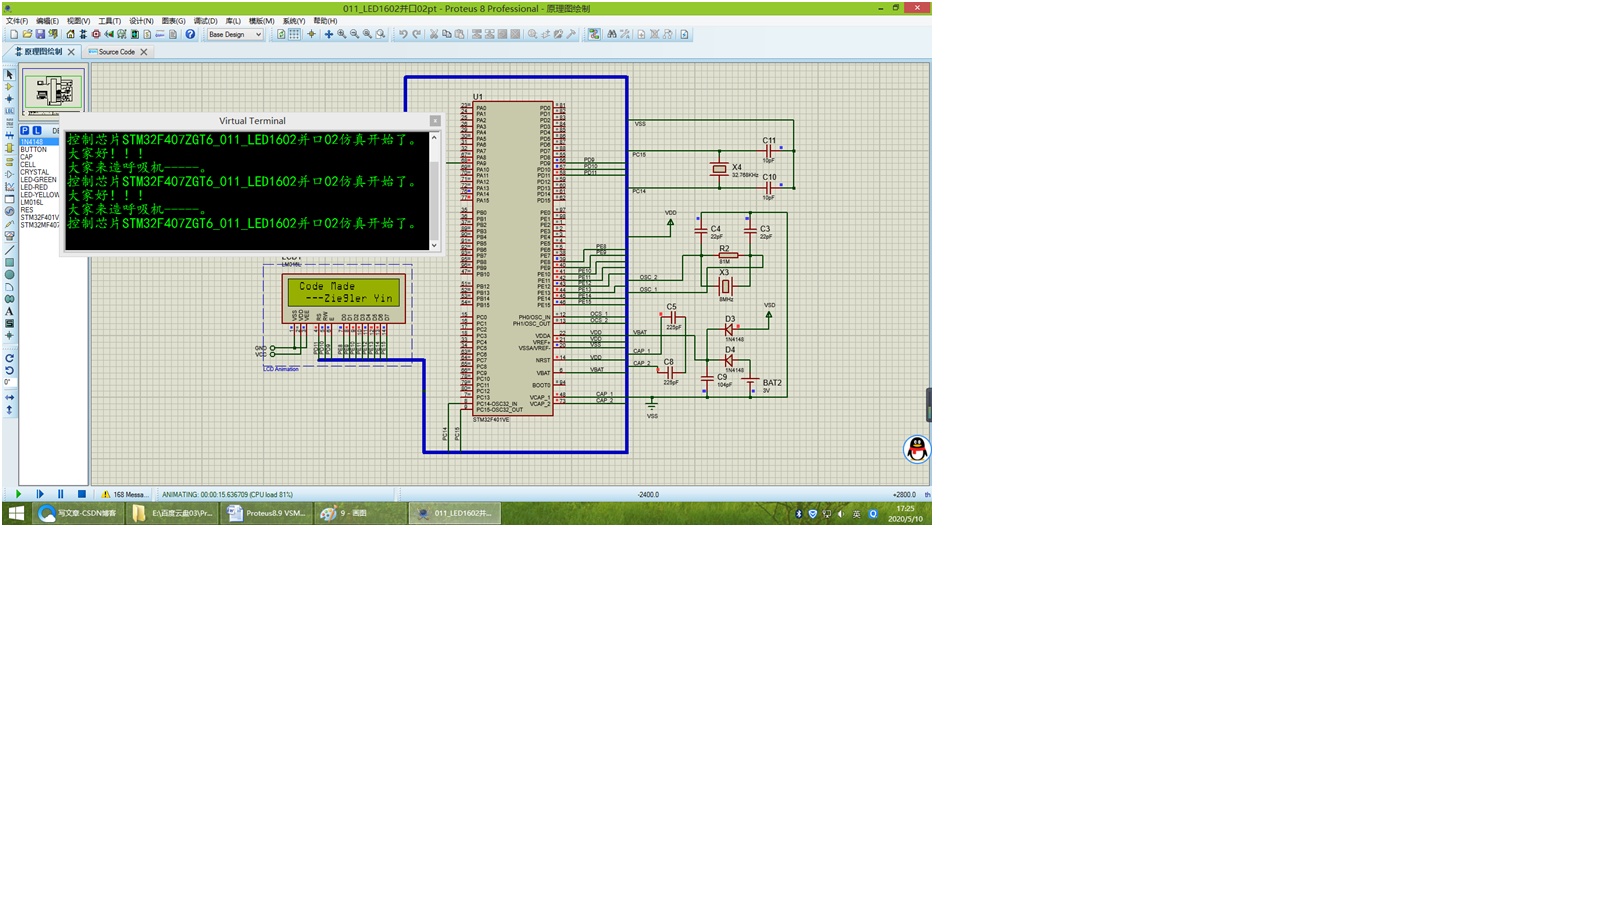The image size is (1600, 900).
Task: Select the 2D circle drawing tool
Action: [x=9, y=275]
